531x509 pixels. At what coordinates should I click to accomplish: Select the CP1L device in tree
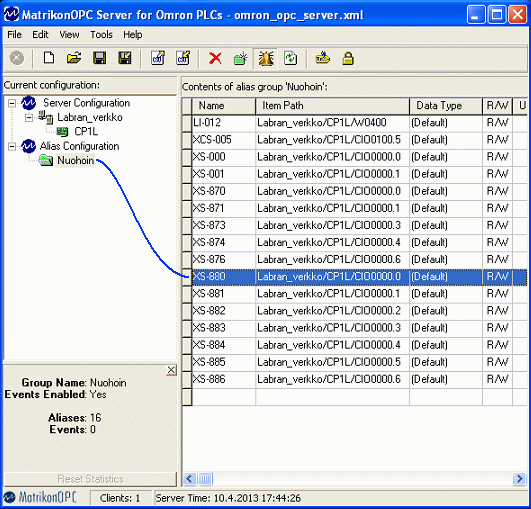pyautogui.click(x=86, y=131)
